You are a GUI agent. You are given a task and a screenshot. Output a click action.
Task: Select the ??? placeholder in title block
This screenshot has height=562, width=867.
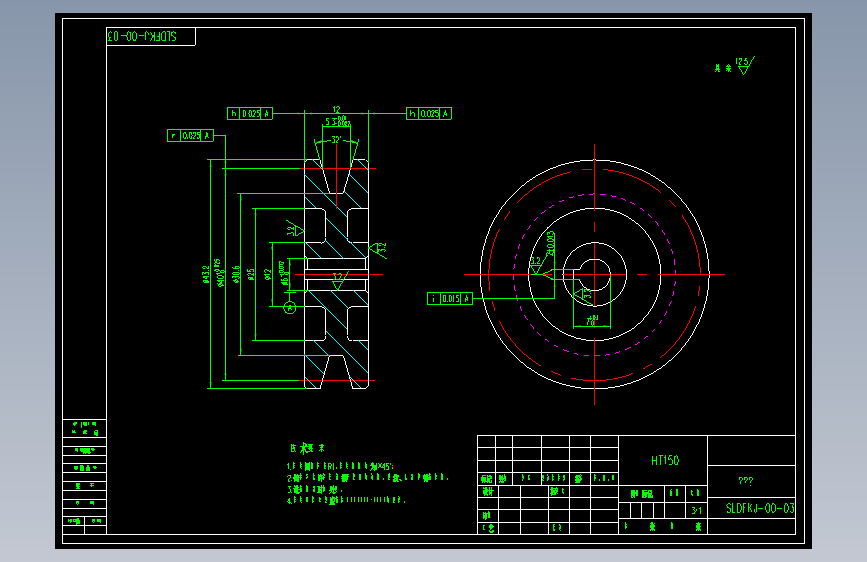click(x=745, y=481)
